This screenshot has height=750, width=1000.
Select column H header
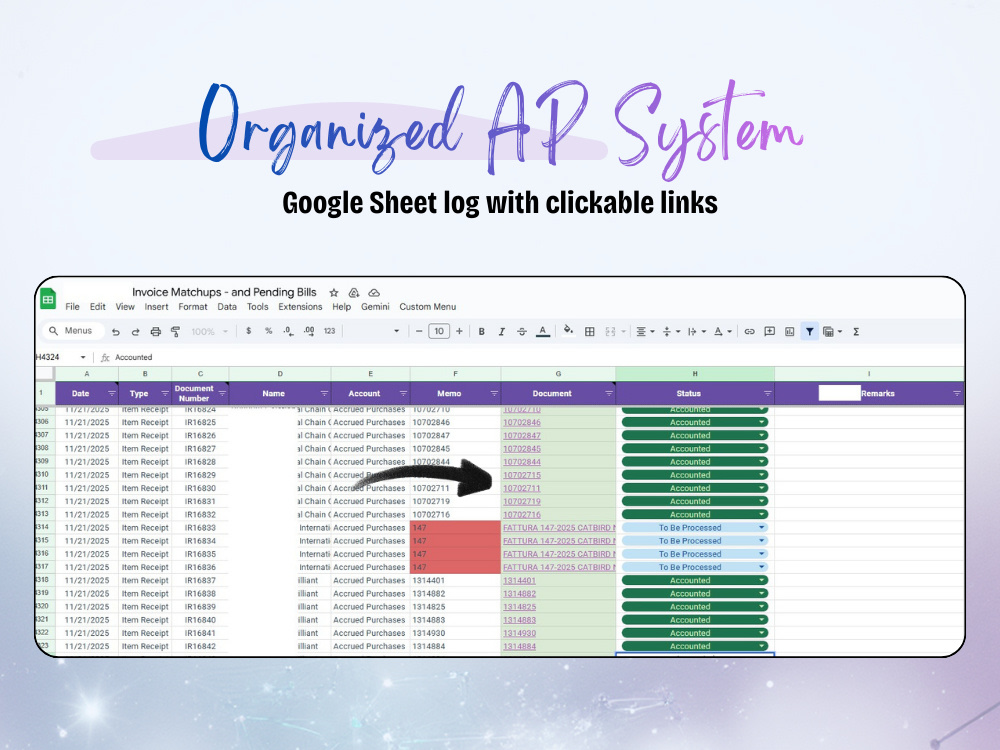click(x=695, y=374)
